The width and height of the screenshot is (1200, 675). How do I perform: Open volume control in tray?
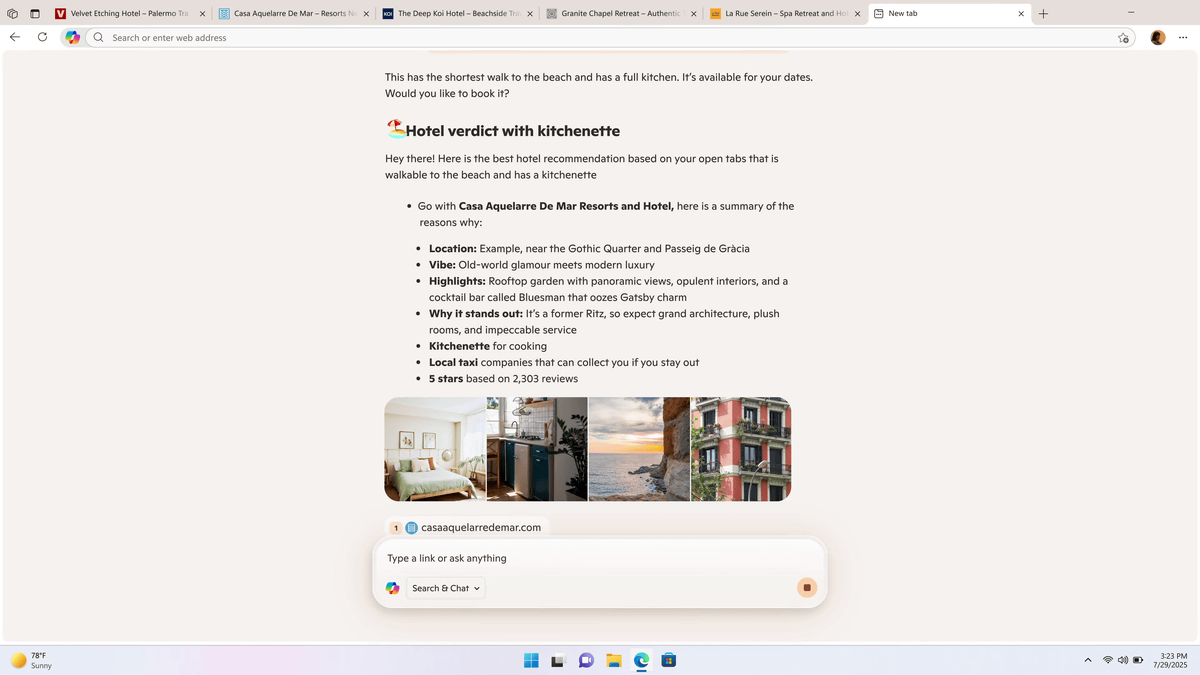coord(1123,660)
